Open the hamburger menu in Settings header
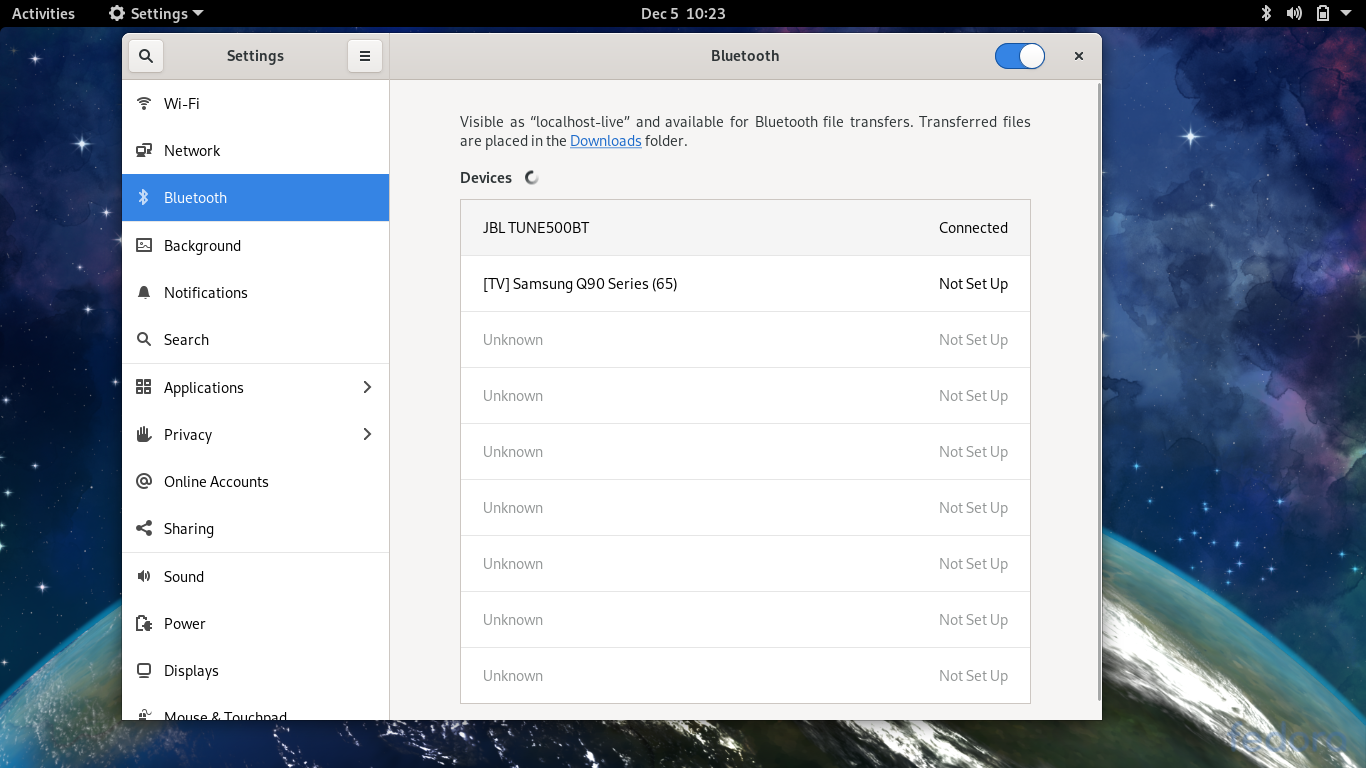Viewport: 1366px width, 768px height. click(365, 56)
